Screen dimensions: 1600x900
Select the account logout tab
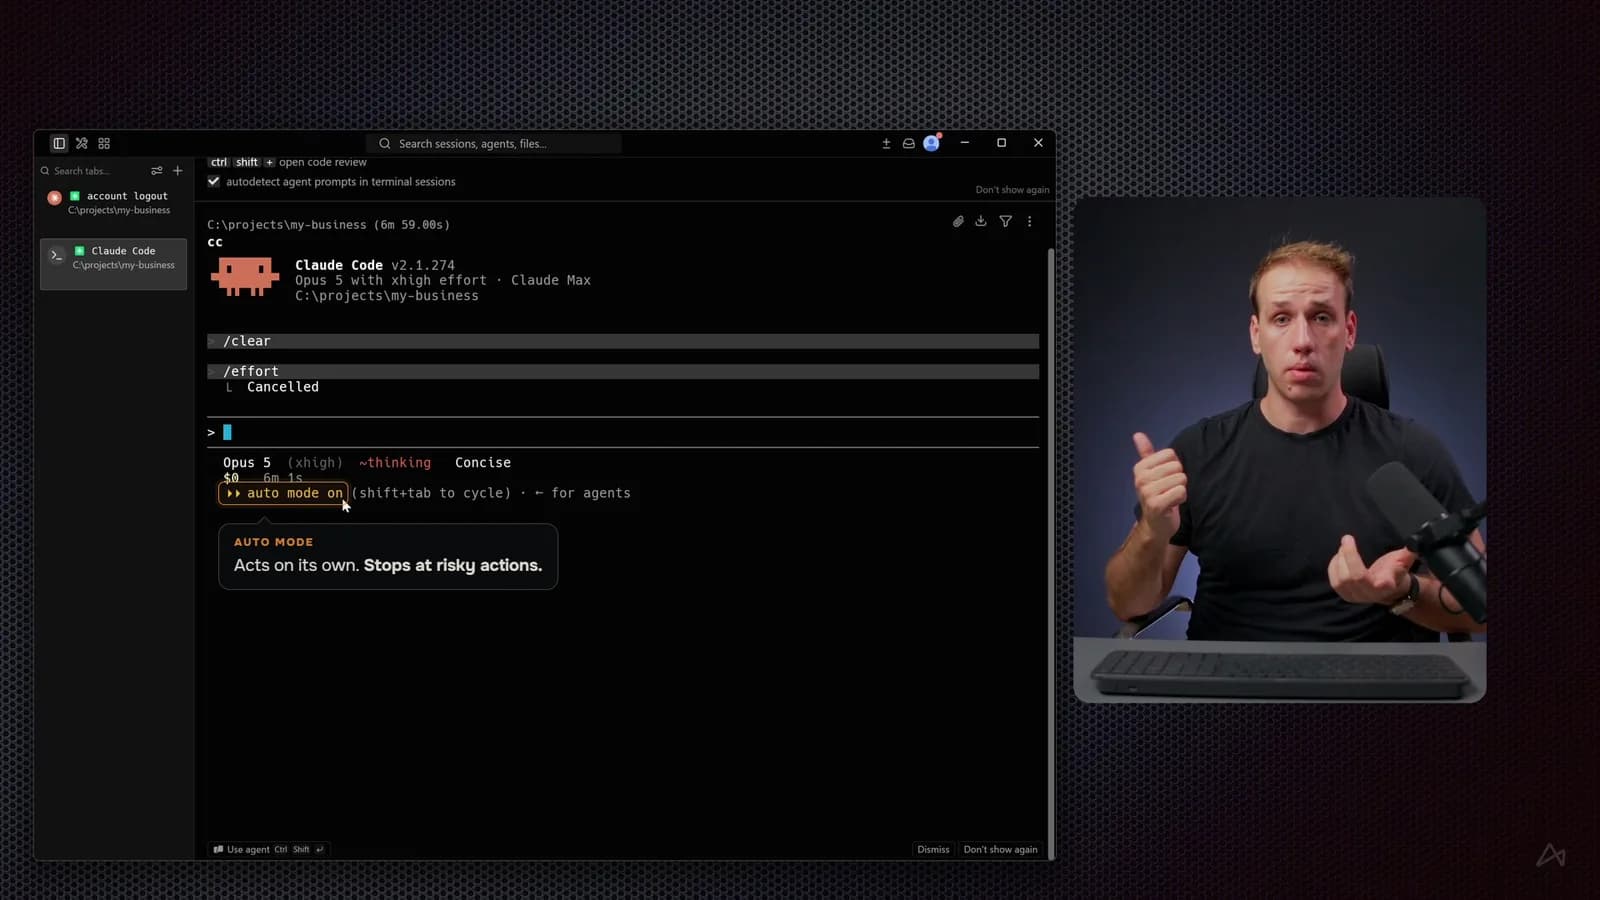[114, 203]
